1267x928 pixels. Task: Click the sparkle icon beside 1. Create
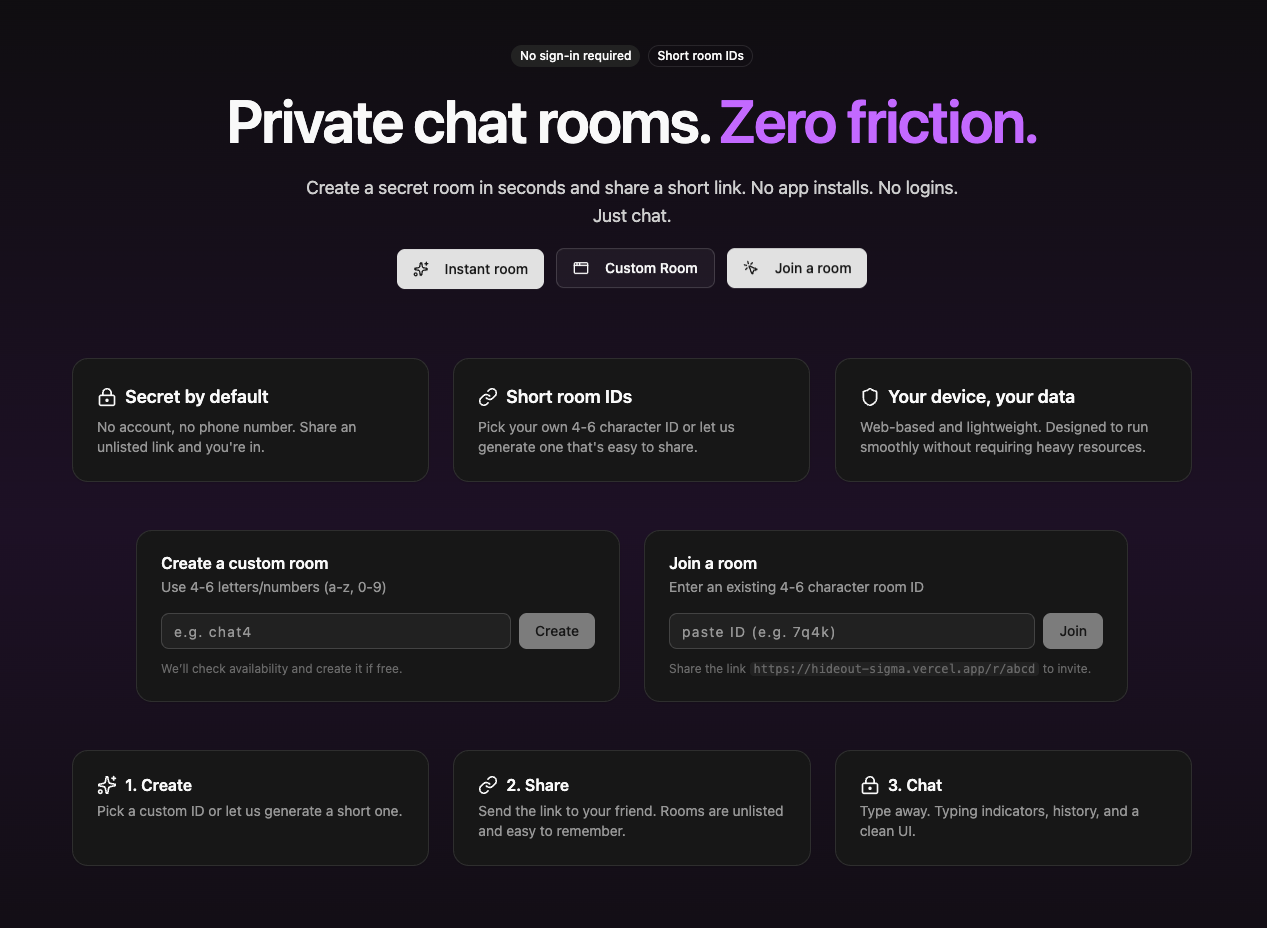click(x=107, y=785)
